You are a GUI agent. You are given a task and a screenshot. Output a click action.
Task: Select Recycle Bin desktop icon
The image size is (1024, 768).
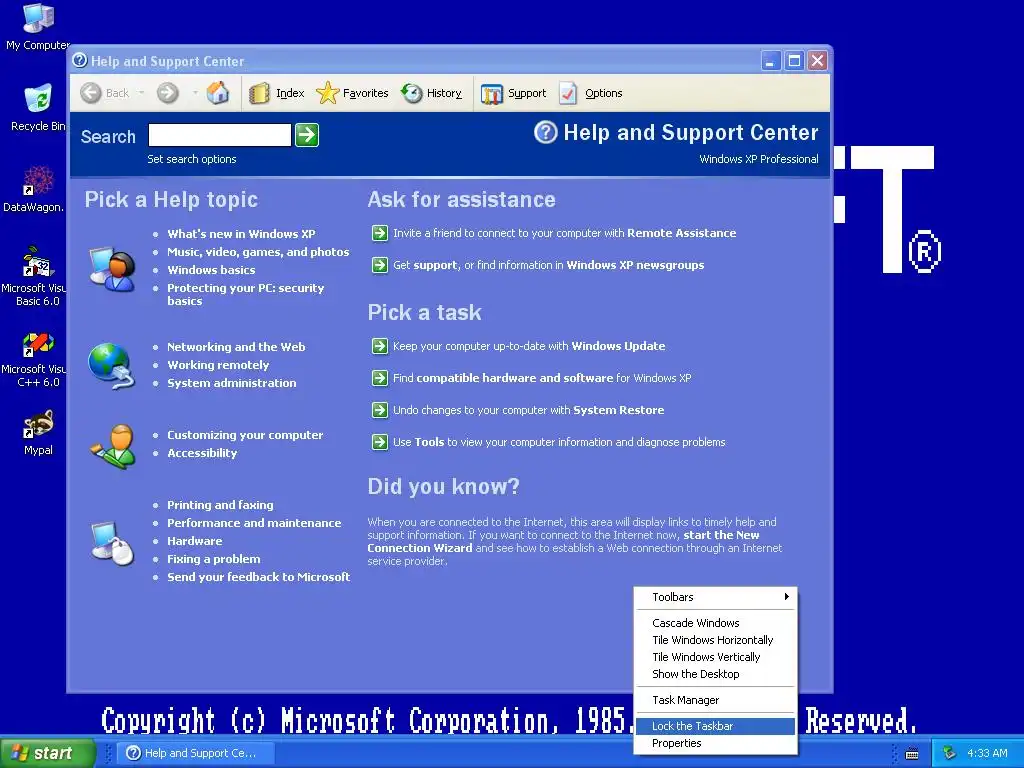[x=38, y=108]
